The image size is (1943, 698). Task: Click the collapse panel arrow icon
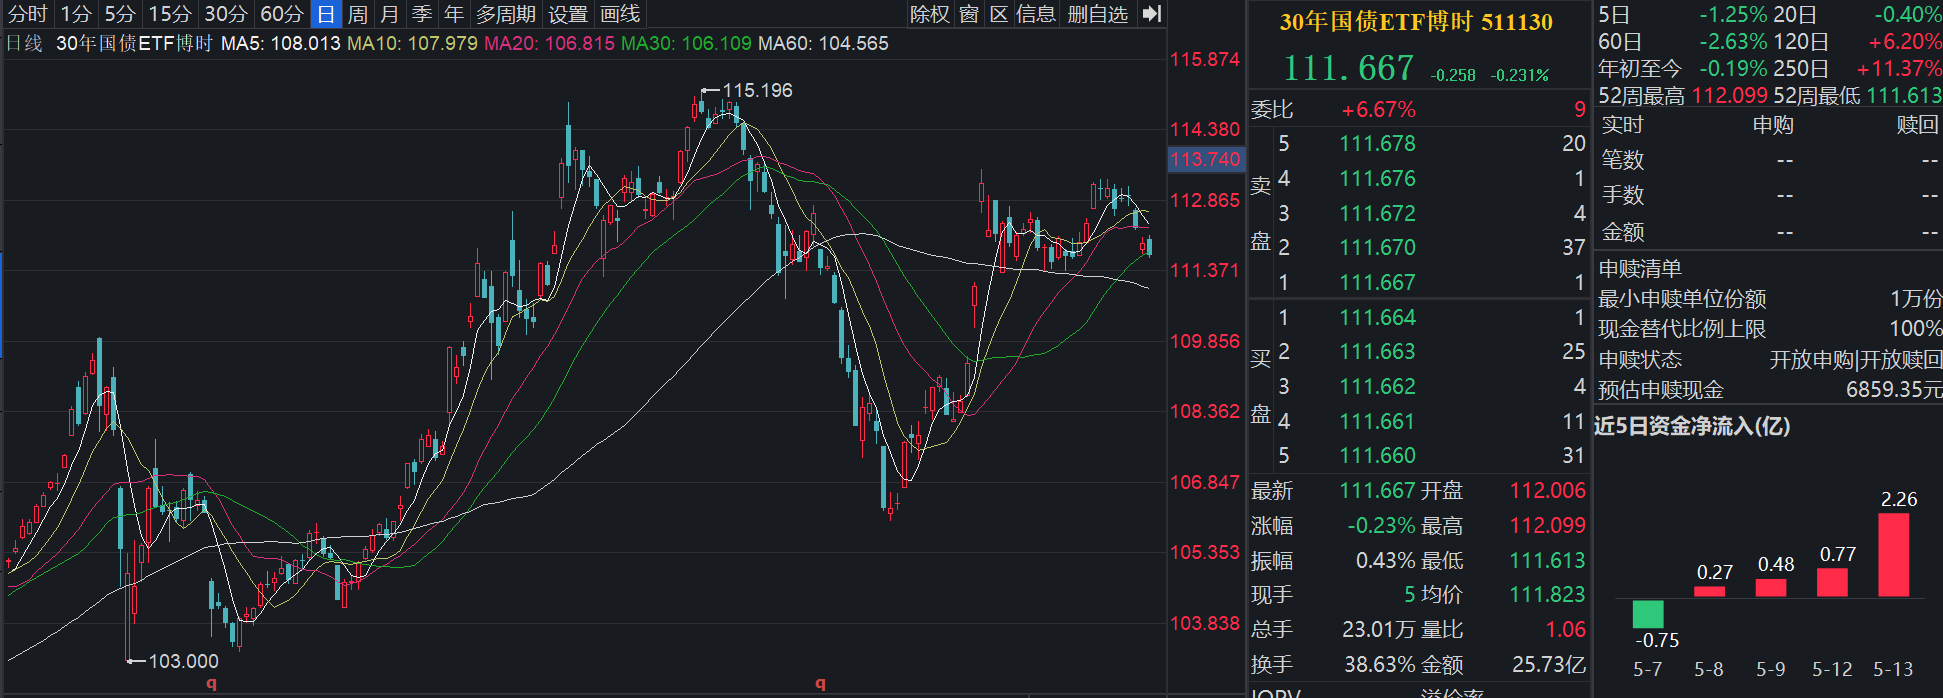pyautogui.click(x=1152, y=14)
